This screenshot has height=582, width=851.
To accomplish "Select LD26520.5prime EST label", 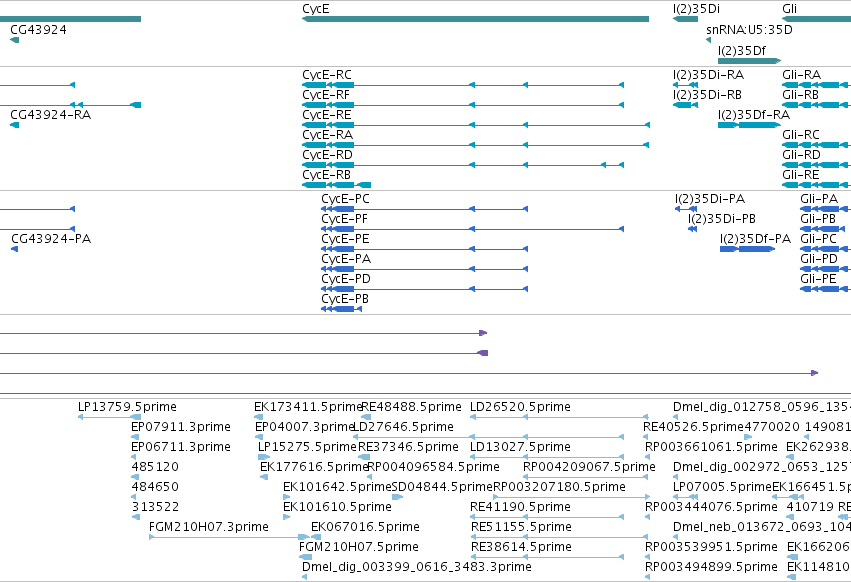I will point(520,407).
